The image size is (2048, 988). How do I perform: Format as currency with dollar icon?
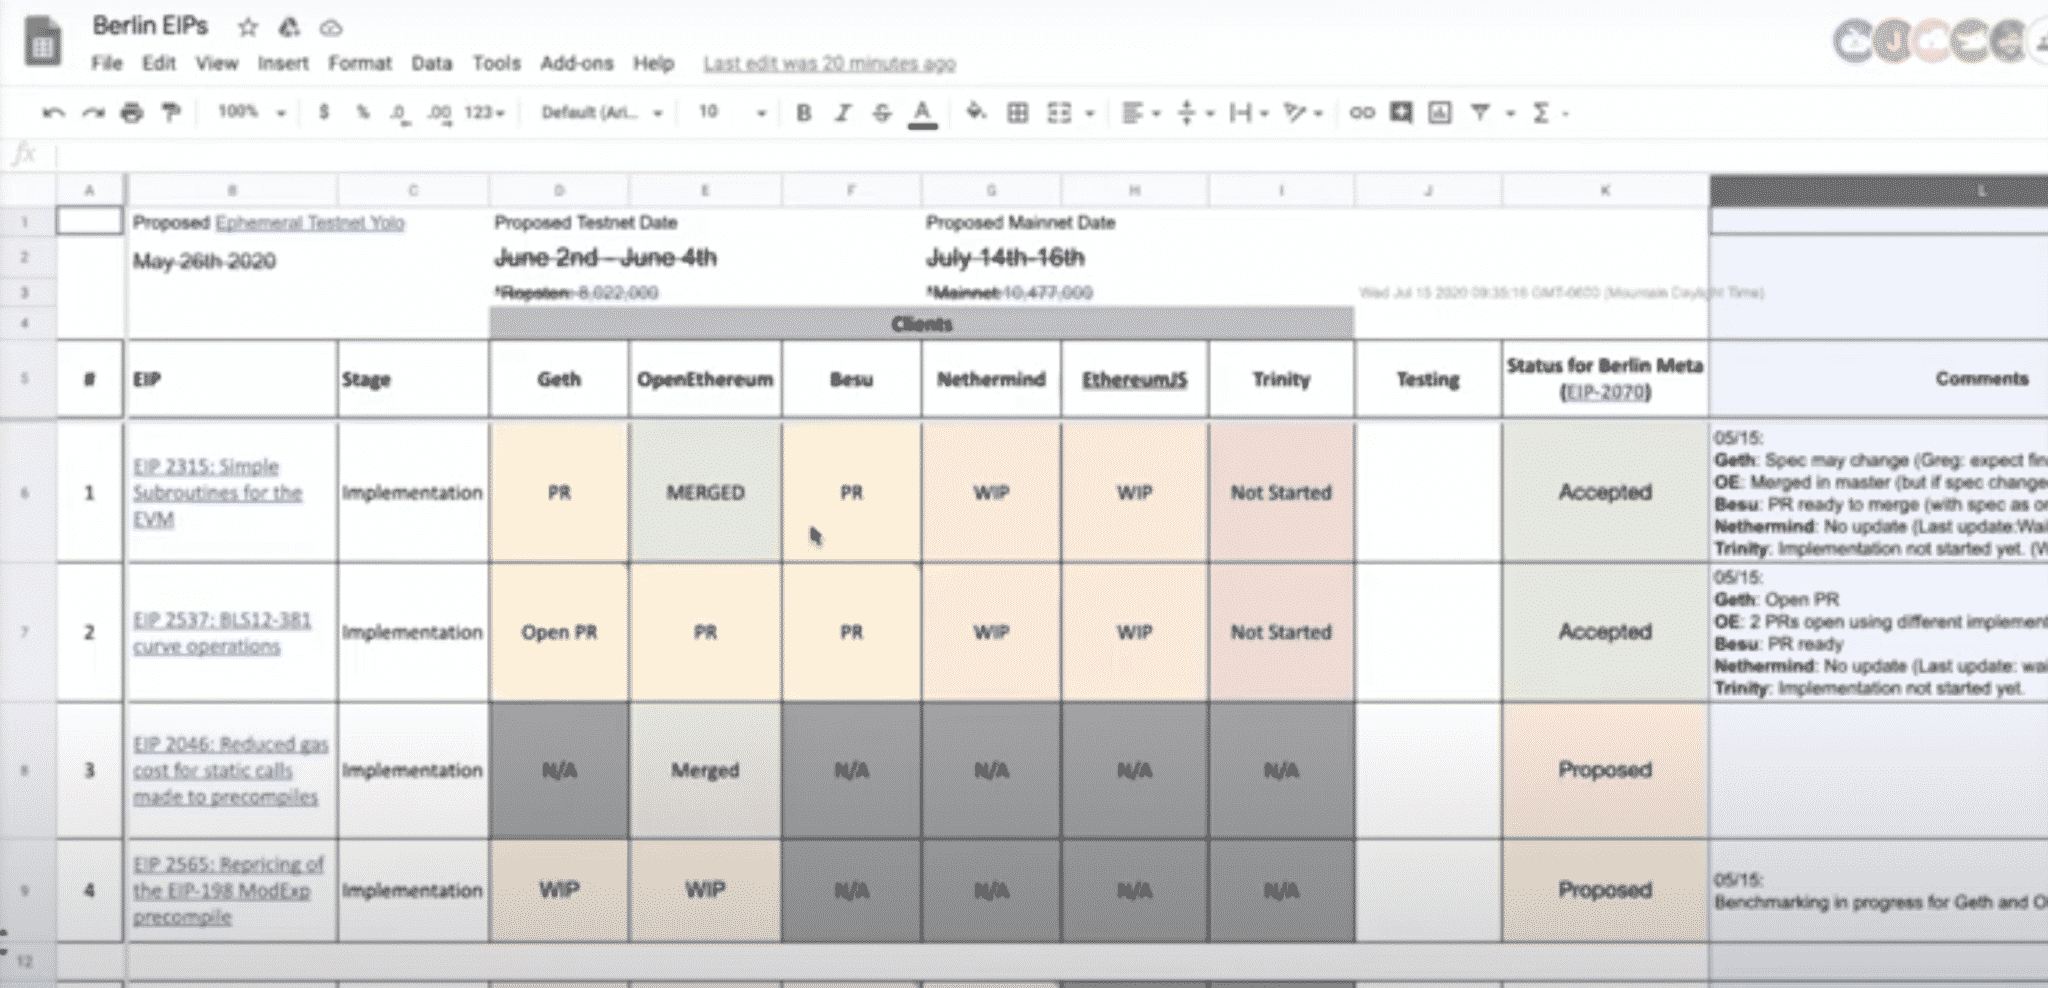click(324, 112)
